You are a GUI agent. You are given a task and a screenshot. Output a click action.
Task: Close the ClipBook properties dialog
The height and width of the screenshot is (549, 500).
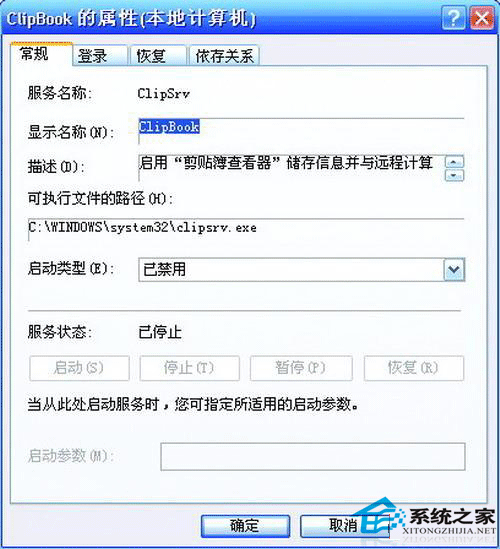point(482,17)
